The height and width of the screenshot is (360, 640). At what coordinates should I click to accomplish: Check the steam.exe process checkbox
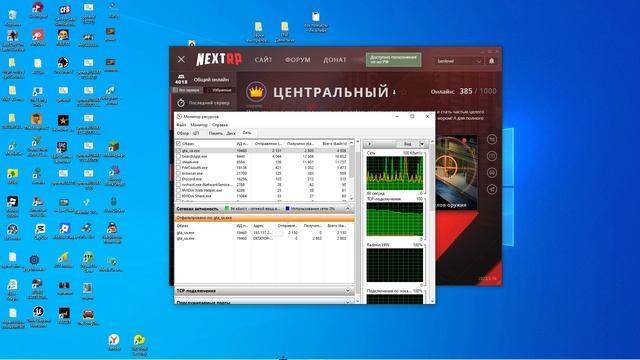point(178,162)
